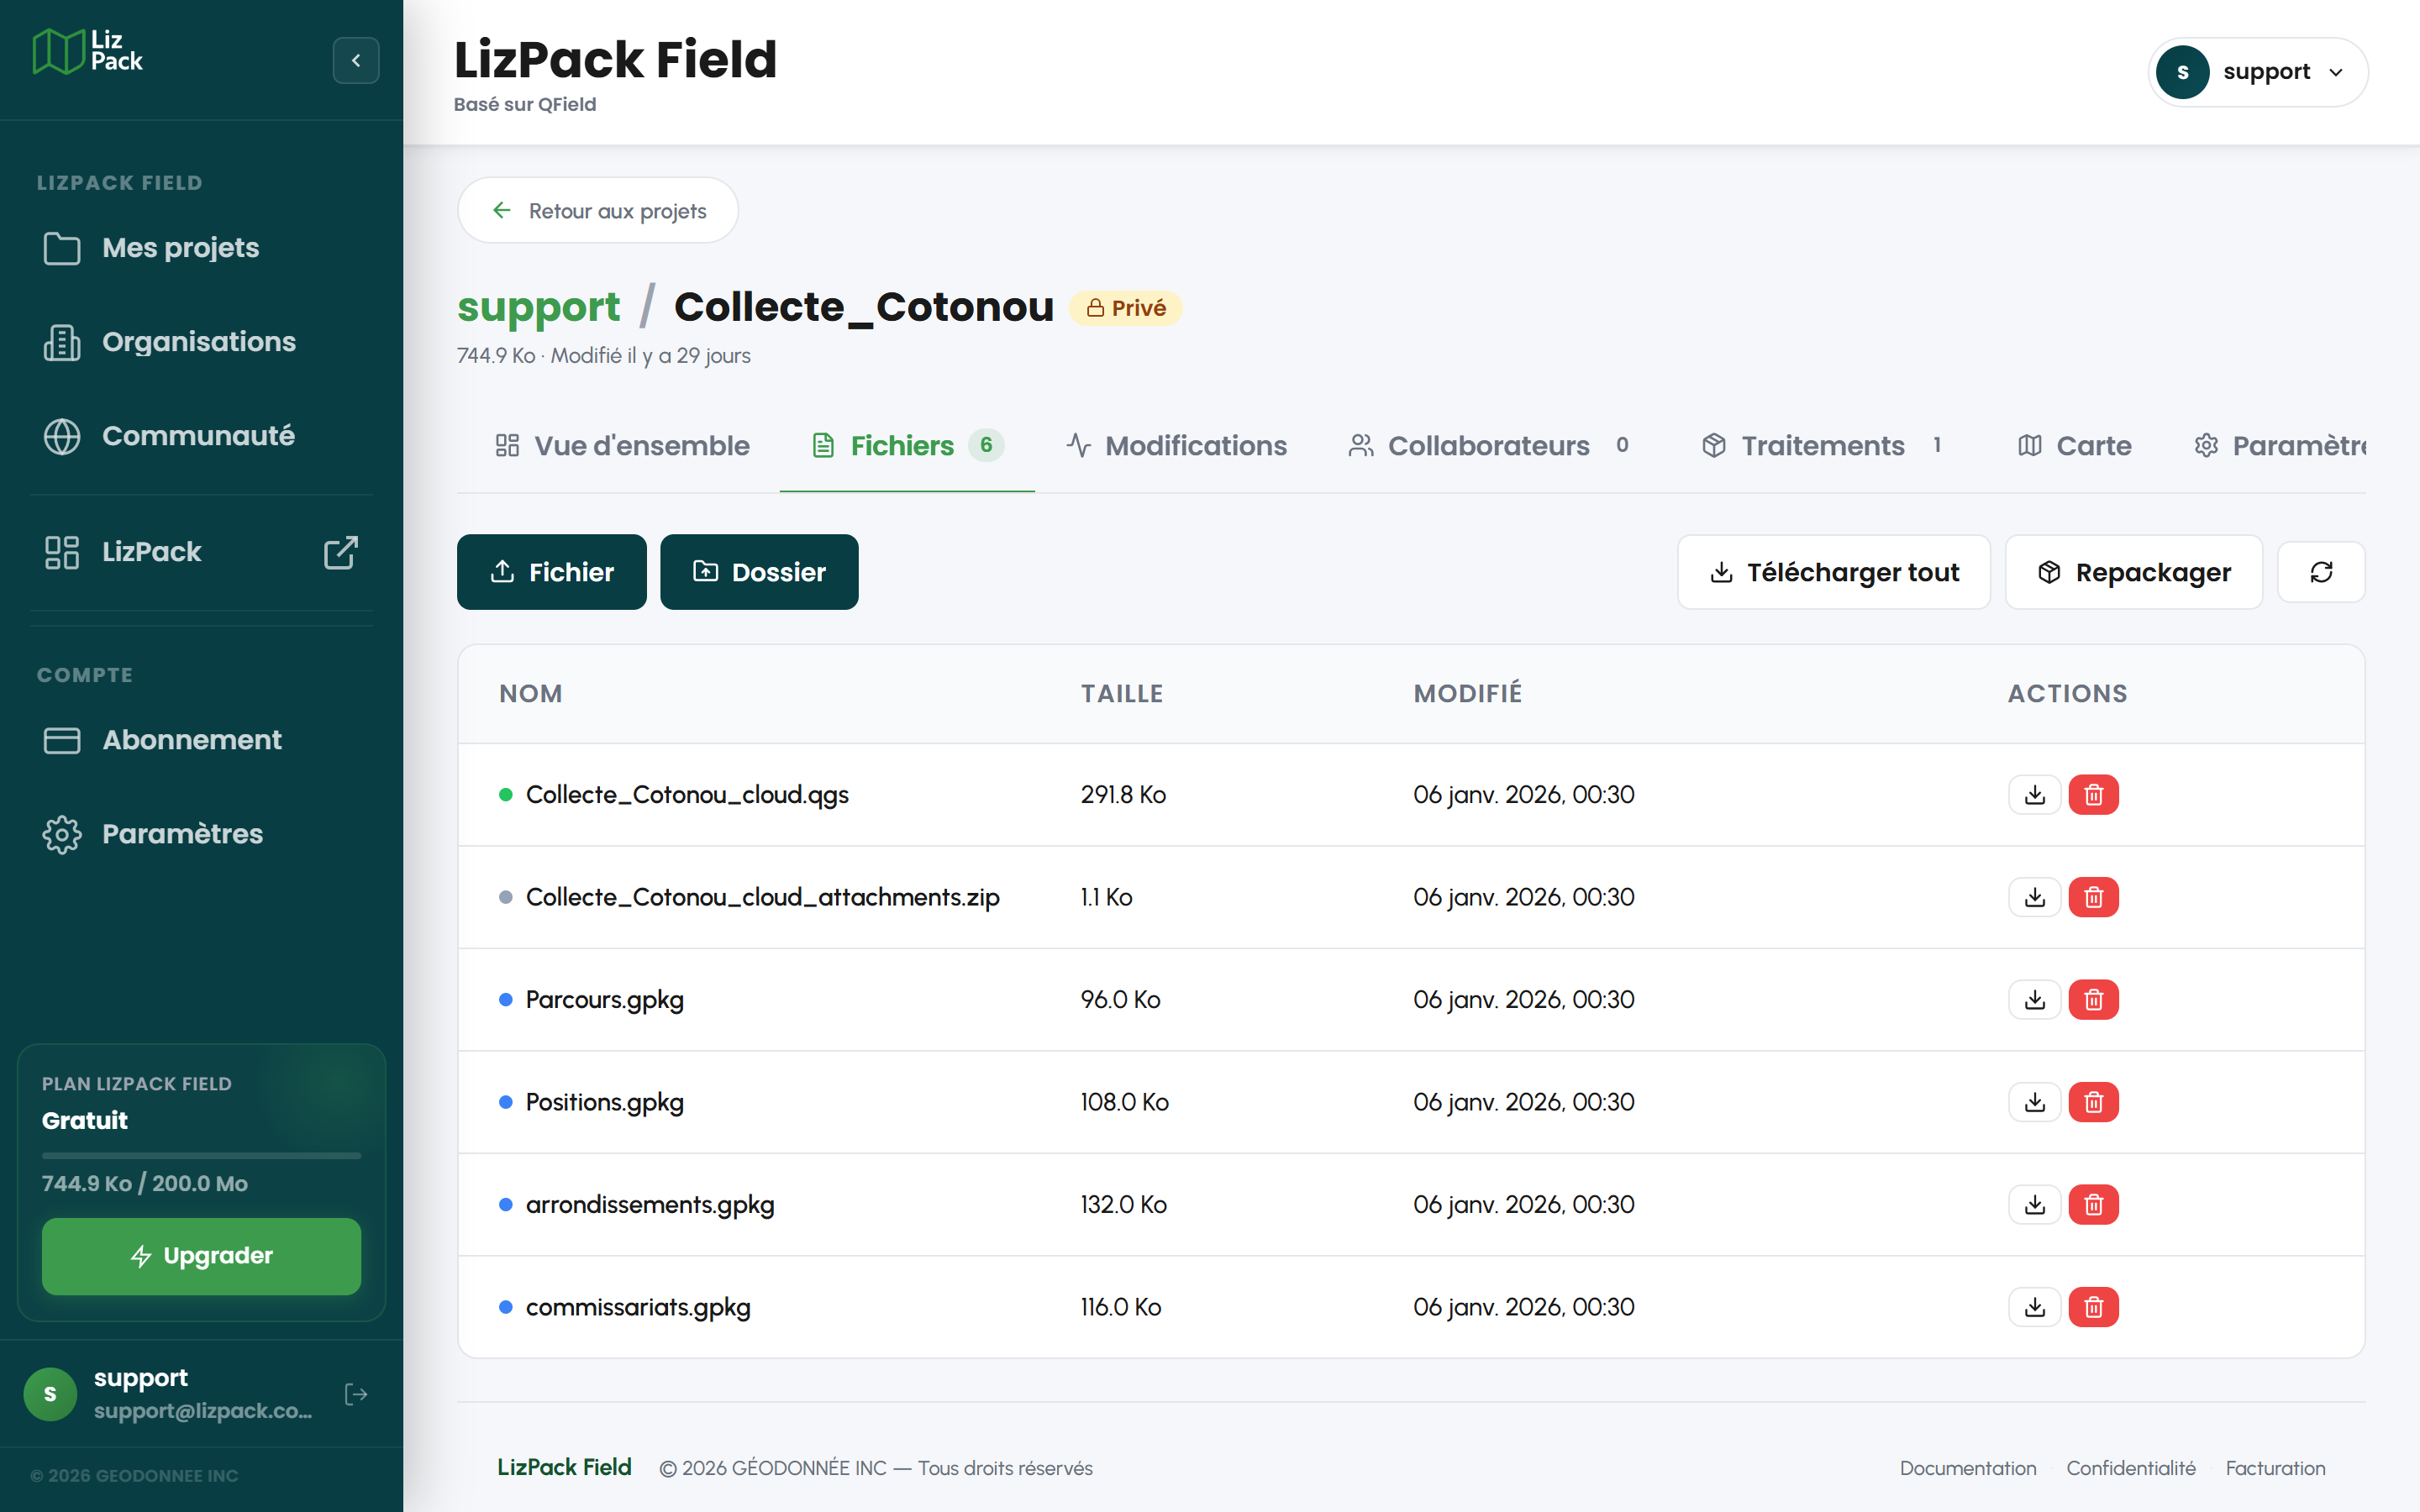Download Collecte_Cotonou_cloud.qgs file
The image size is (2420, 1512).
[x=2035, y=795]
